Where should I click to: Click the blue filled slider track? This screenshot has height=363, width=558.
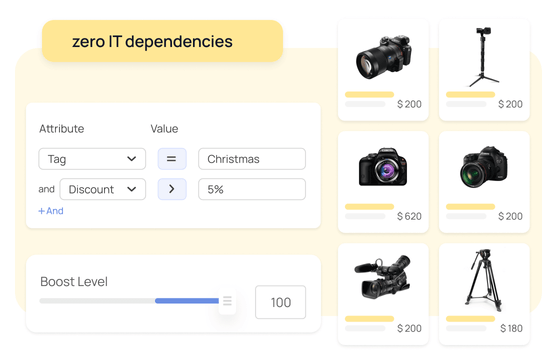click(187, 301)
